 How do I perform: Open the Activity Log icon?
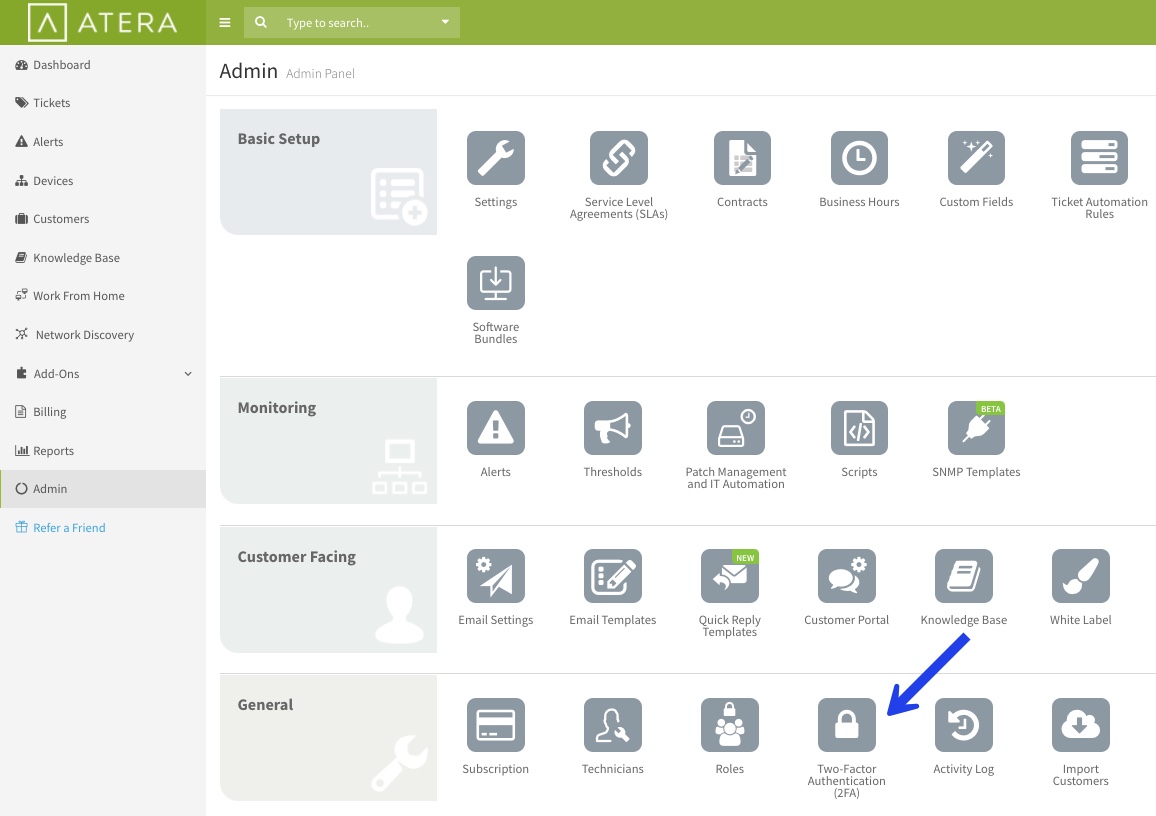[964, 725]
